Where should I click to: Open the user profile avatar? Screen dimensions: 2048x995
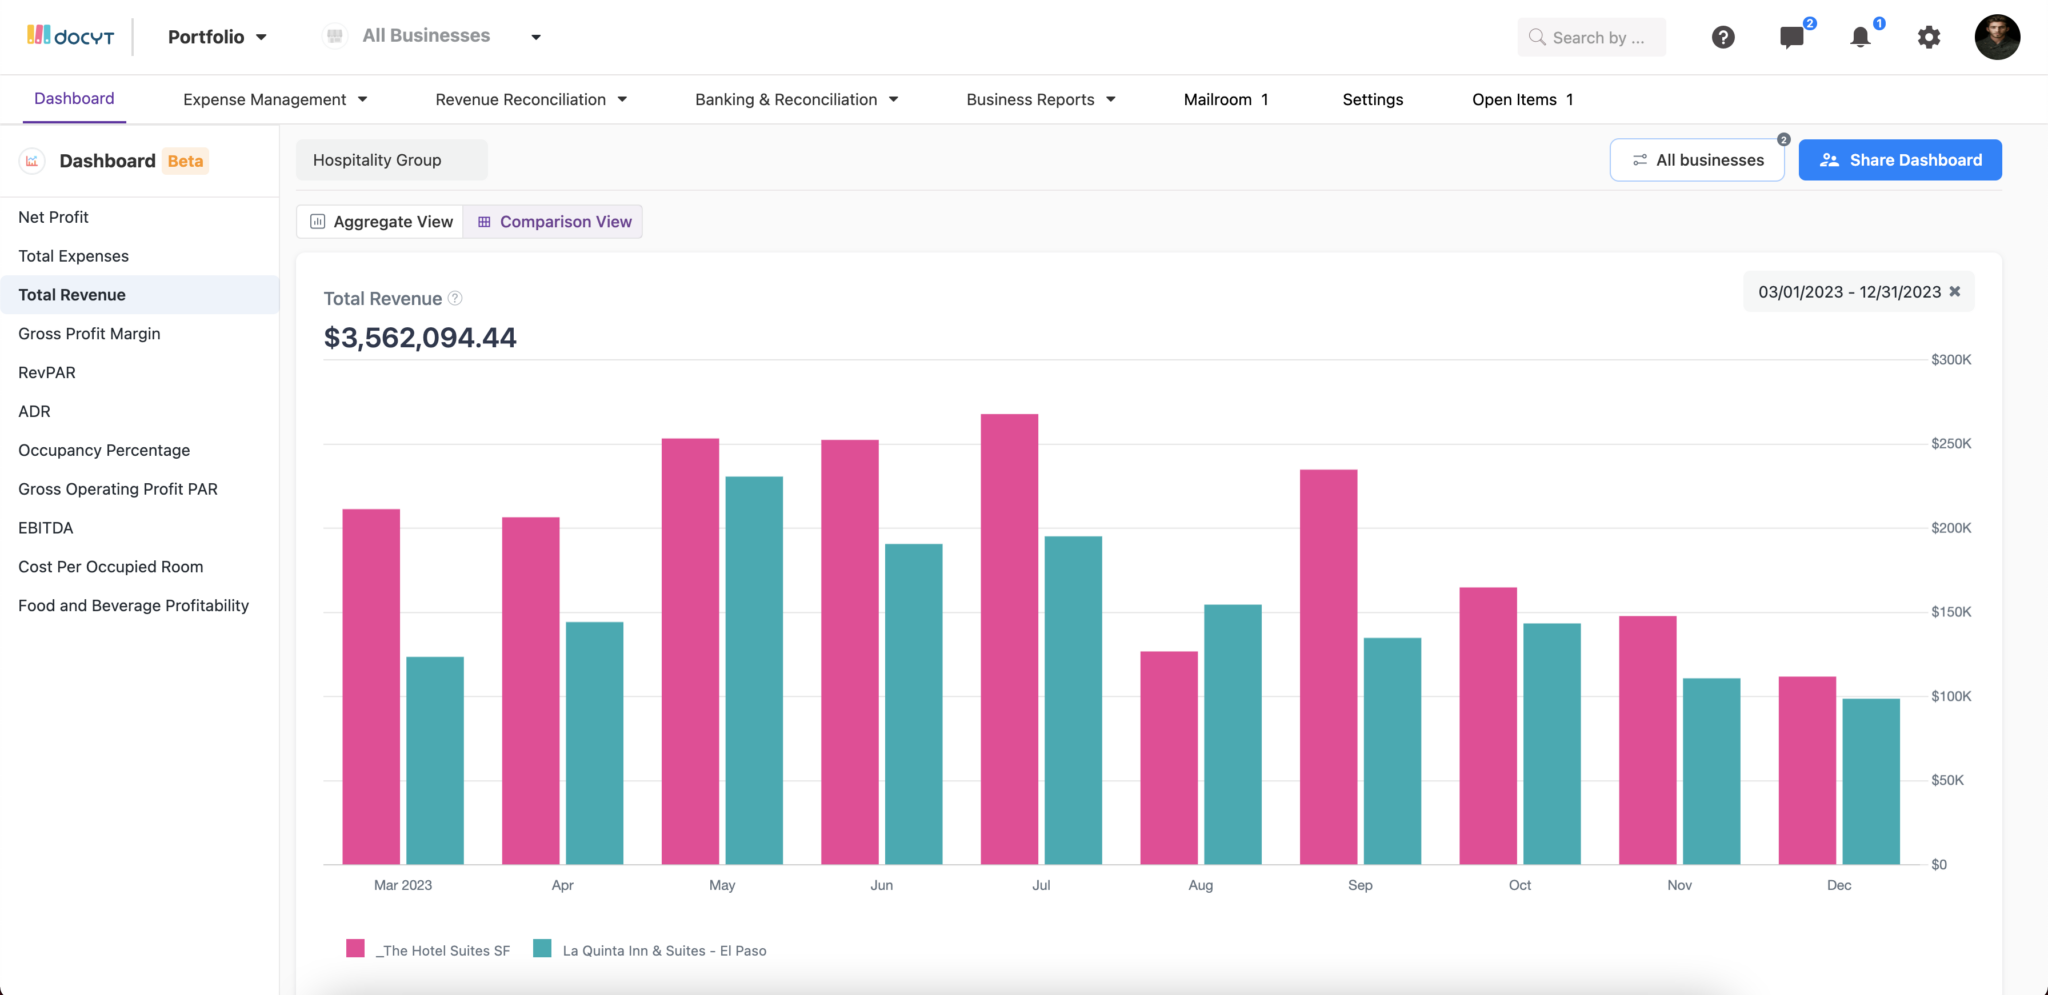[1997, 37]
